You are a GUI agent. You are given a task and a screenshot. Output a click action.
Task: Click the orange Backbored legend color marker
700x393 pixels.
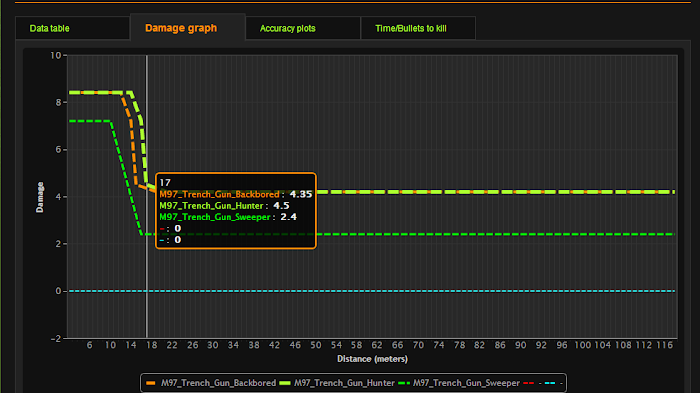click(151, 383)
